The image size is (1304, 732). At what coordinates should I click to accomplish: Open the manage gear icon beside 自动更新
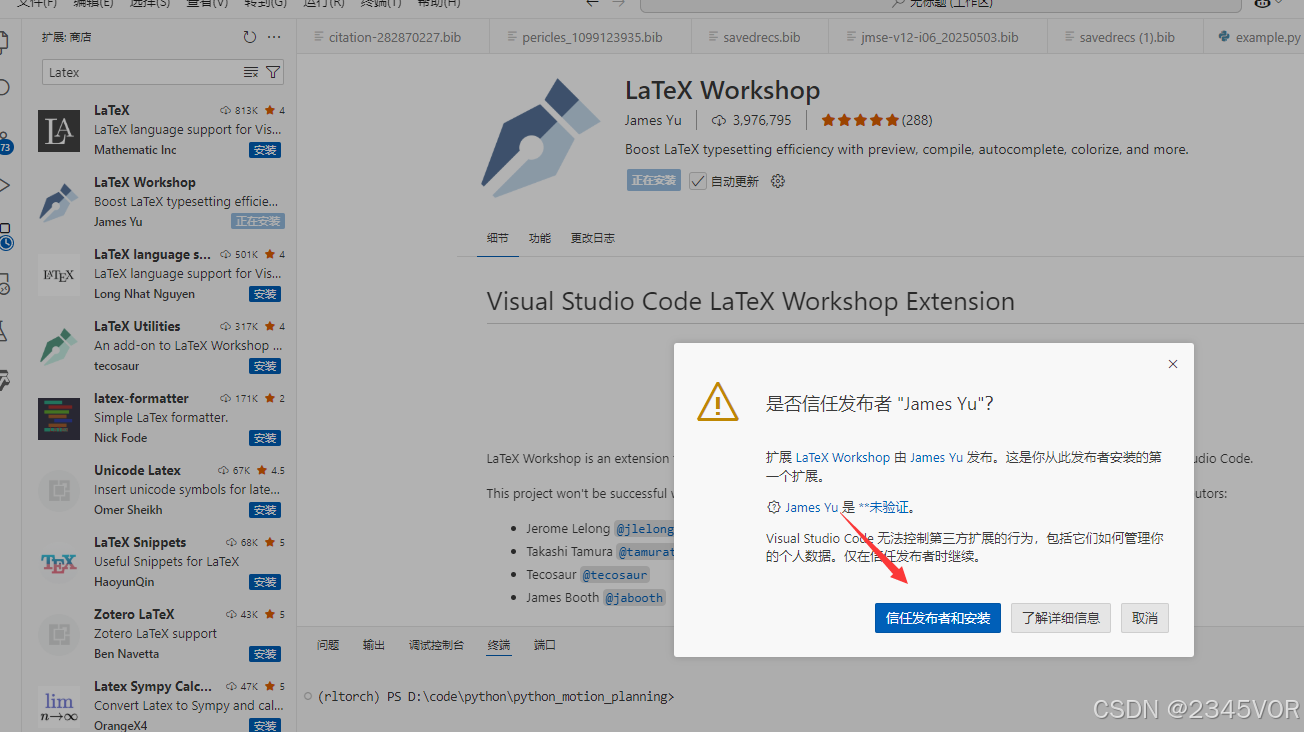click(x=778, y=181)
